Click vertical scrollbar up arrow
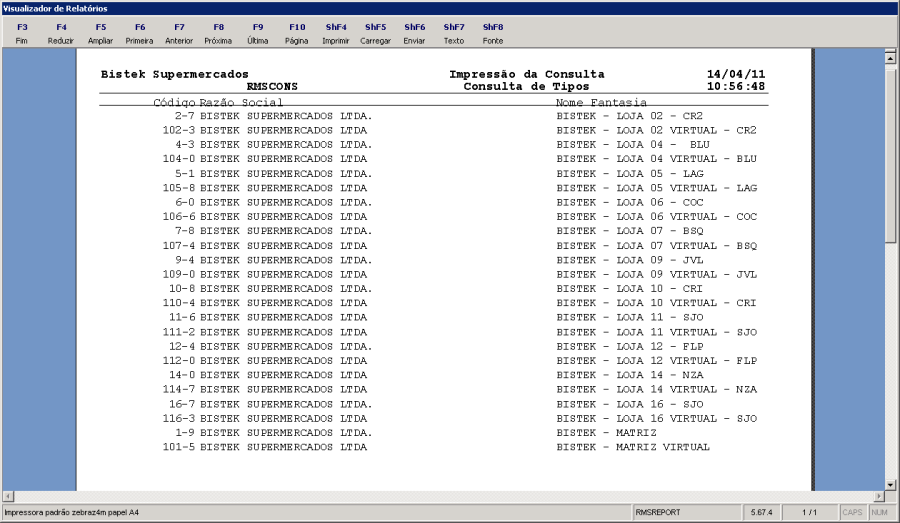The width and height of the screenshot is (900, 523). click(x=890, y=57)
